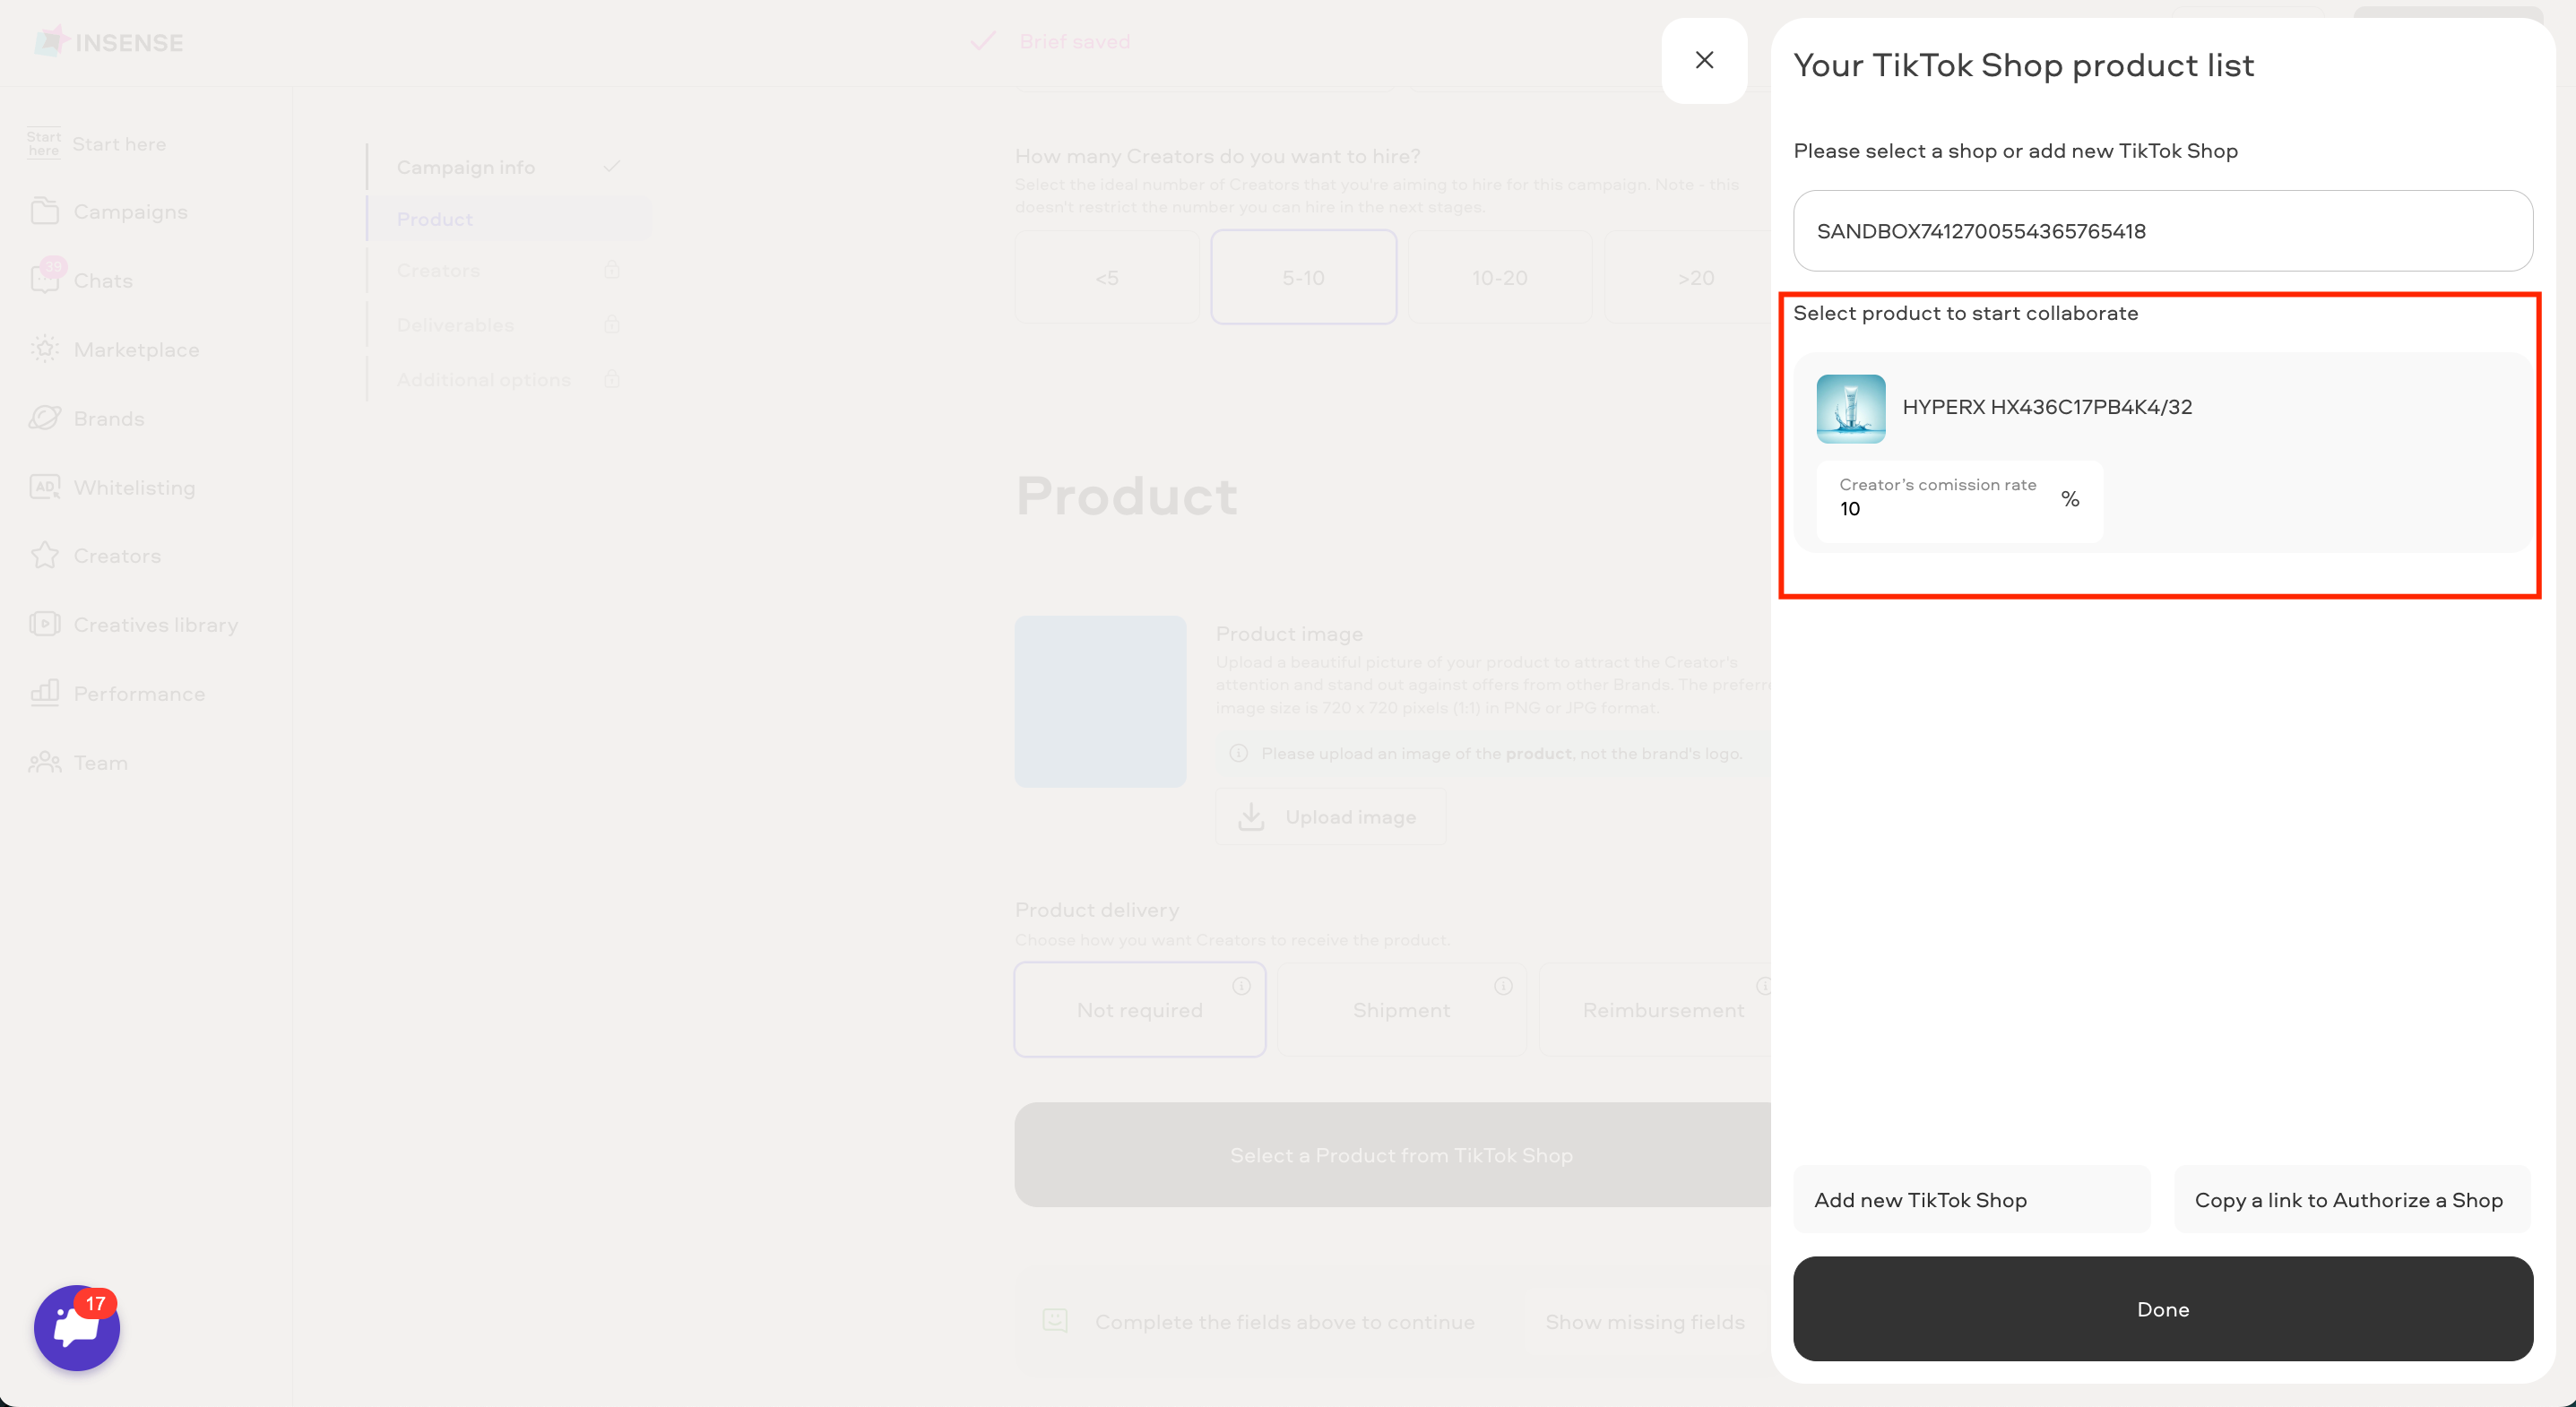Open the Creators star icon
Image resolution: width=2576 pixels, height=1407 pixels.
pyautogui.click(x=44, y=555)
